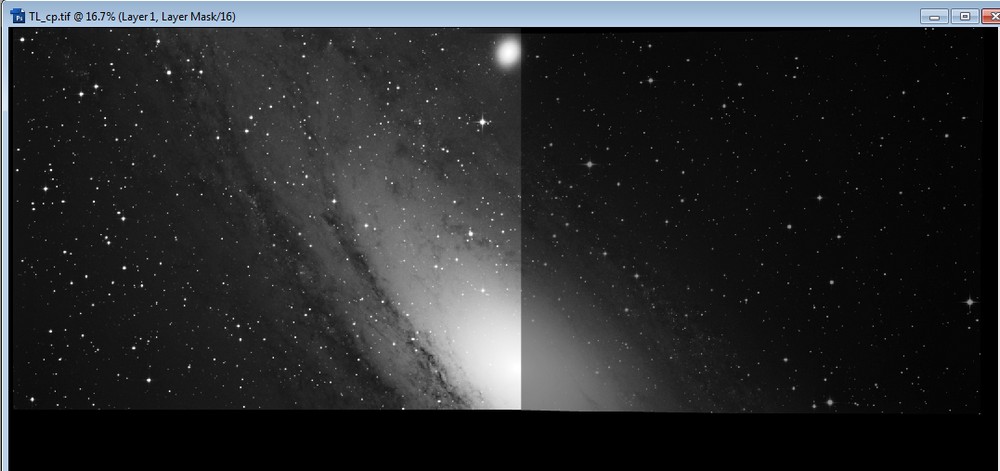This screenshot has width=1000, height=471.
Task: Close the TL_cp.tif document window
Action: (990, 16)
